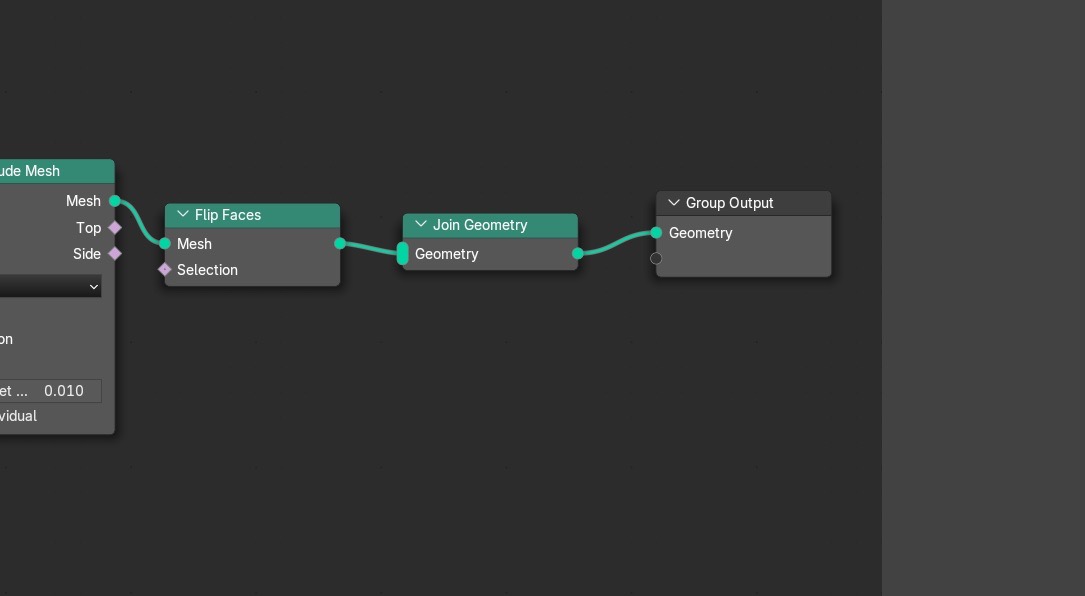Click the Top output diamond socket
The image size is (1085, 596).
(115, 228)
